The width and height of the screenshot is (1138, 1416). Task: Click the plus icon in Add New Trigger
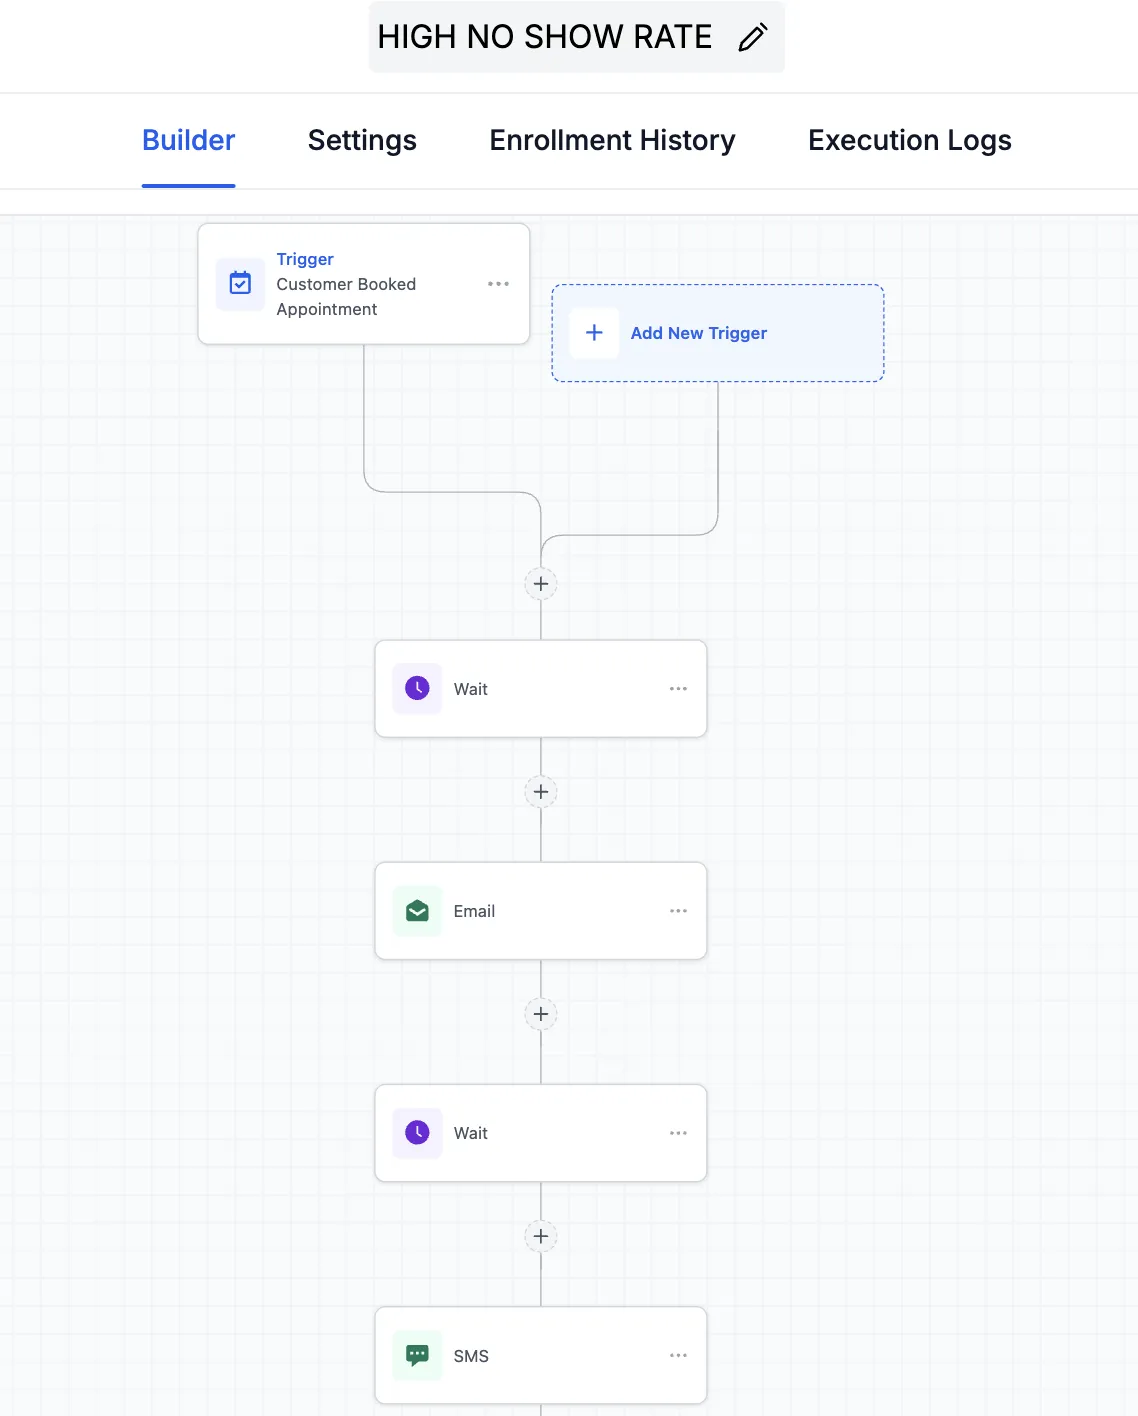click(594, 333)
